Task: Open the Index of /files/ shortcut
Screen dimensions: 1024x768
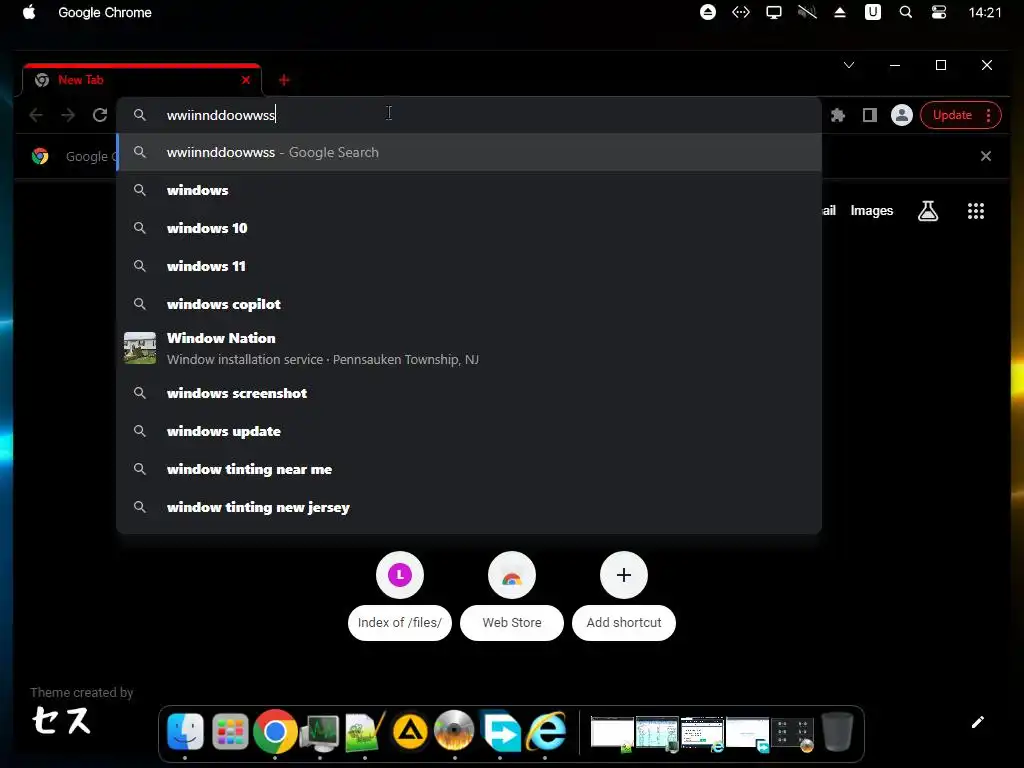Action: [x=400, y=596]
